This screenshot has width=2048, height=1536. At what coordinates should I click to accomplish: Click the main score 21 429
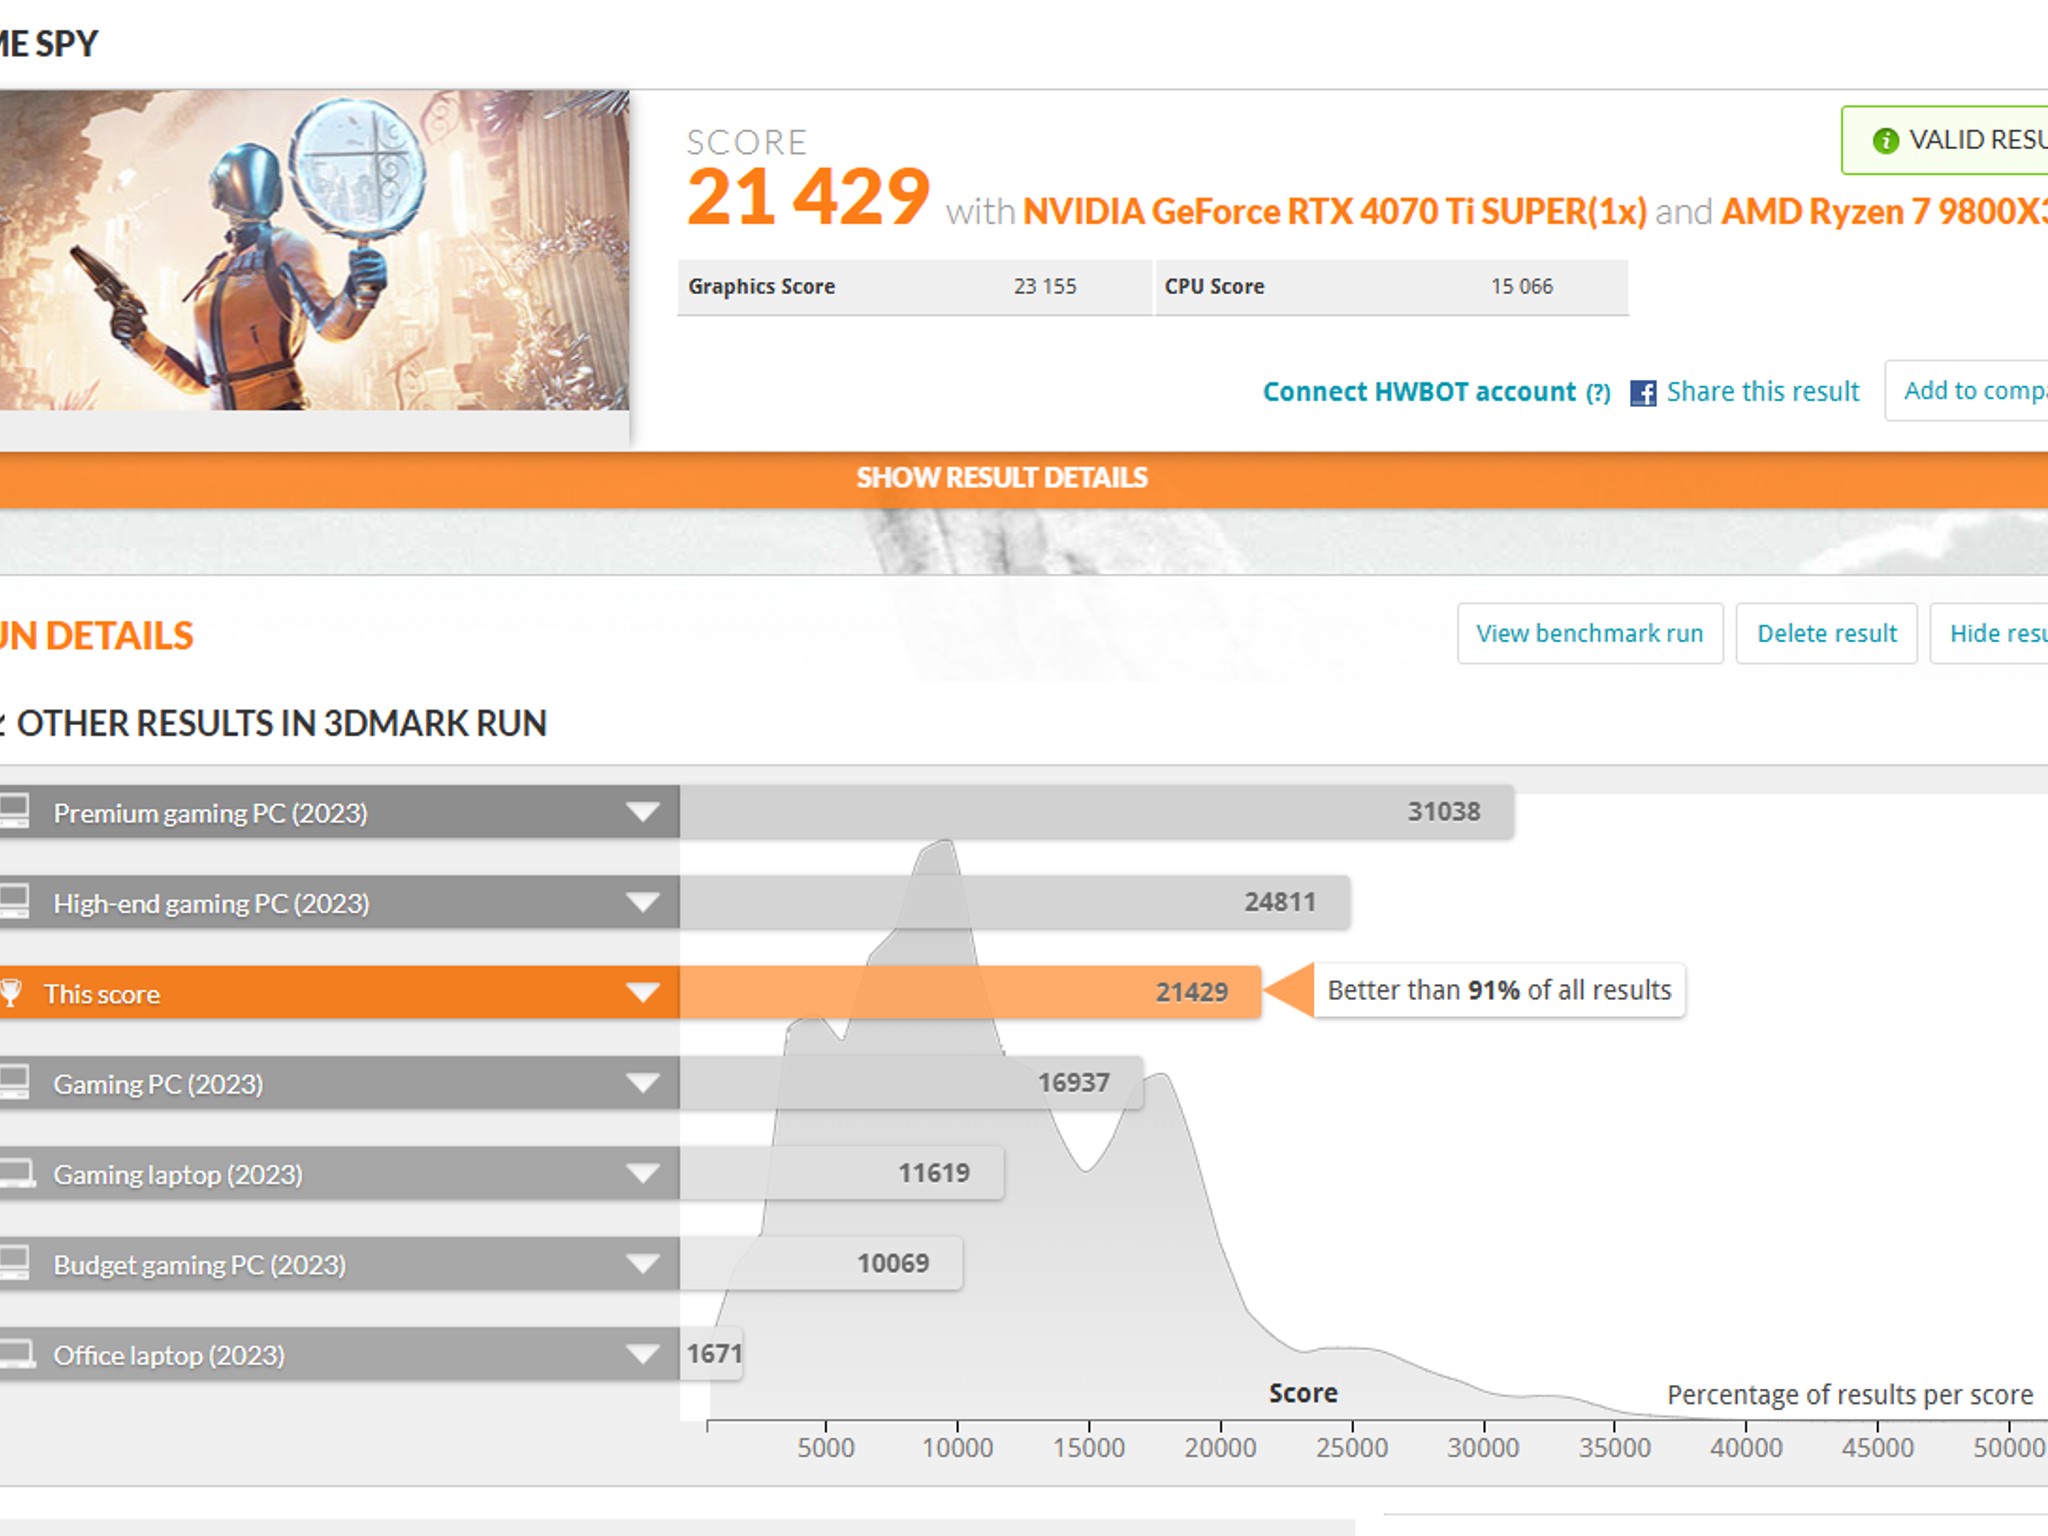click(808, 197)
